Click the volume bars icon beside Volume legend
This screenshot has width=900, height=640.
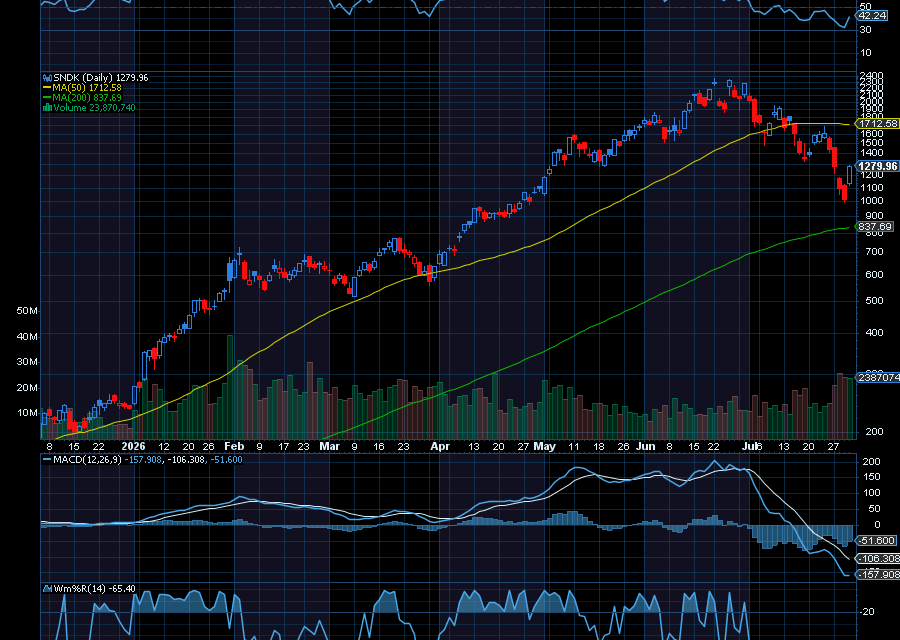point(48,107)
